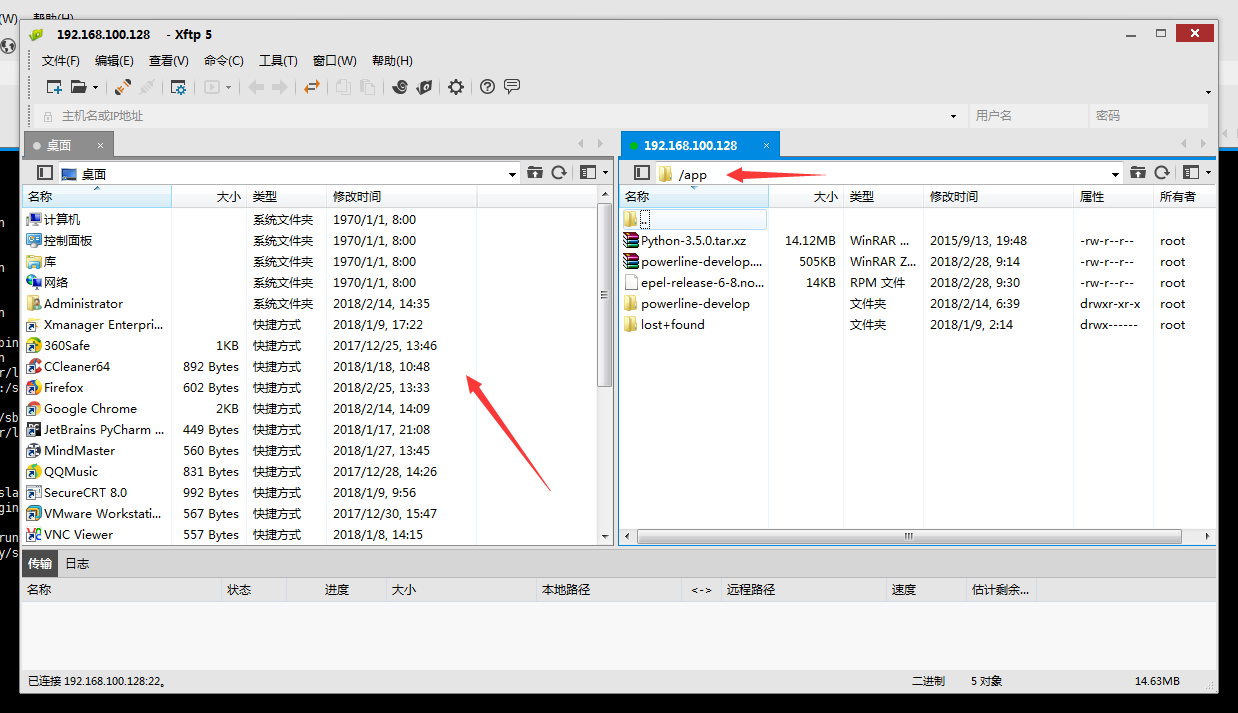
Task: Click the remote pane horizontal scrollbar
Action: coord(910,536)
